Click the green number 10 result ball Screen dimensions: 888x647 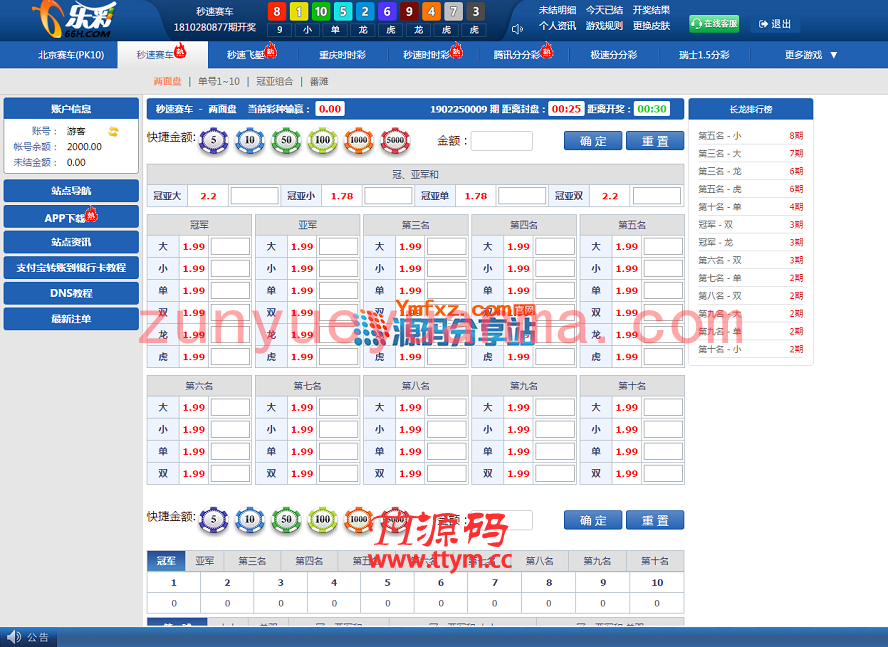click(321, 11)
